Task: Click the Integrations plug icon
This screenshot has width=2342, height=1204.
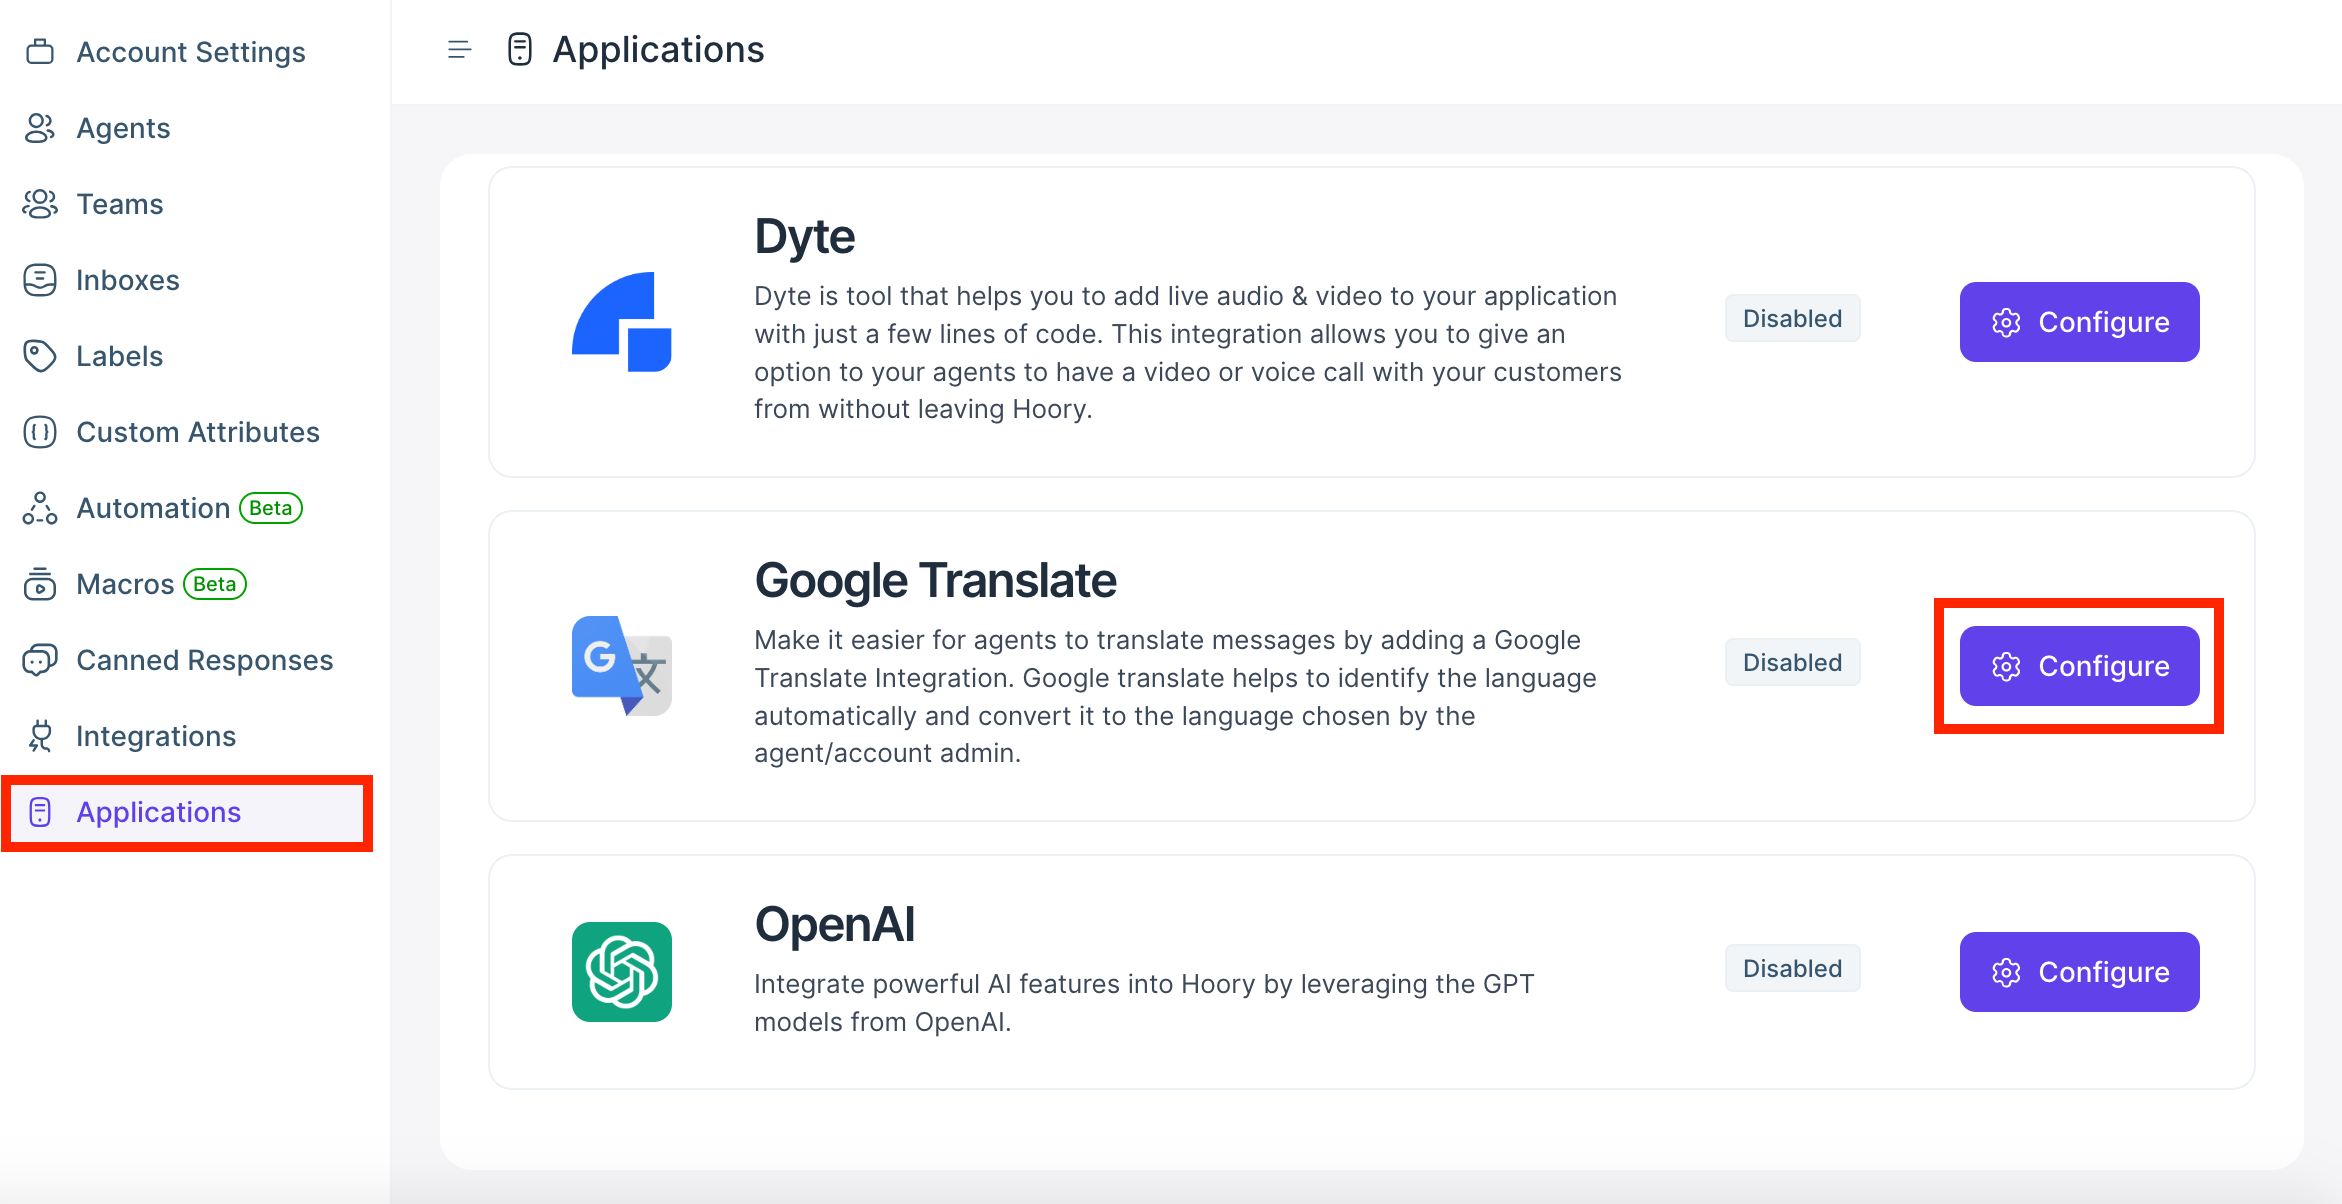Action: (x=40, y=736)
